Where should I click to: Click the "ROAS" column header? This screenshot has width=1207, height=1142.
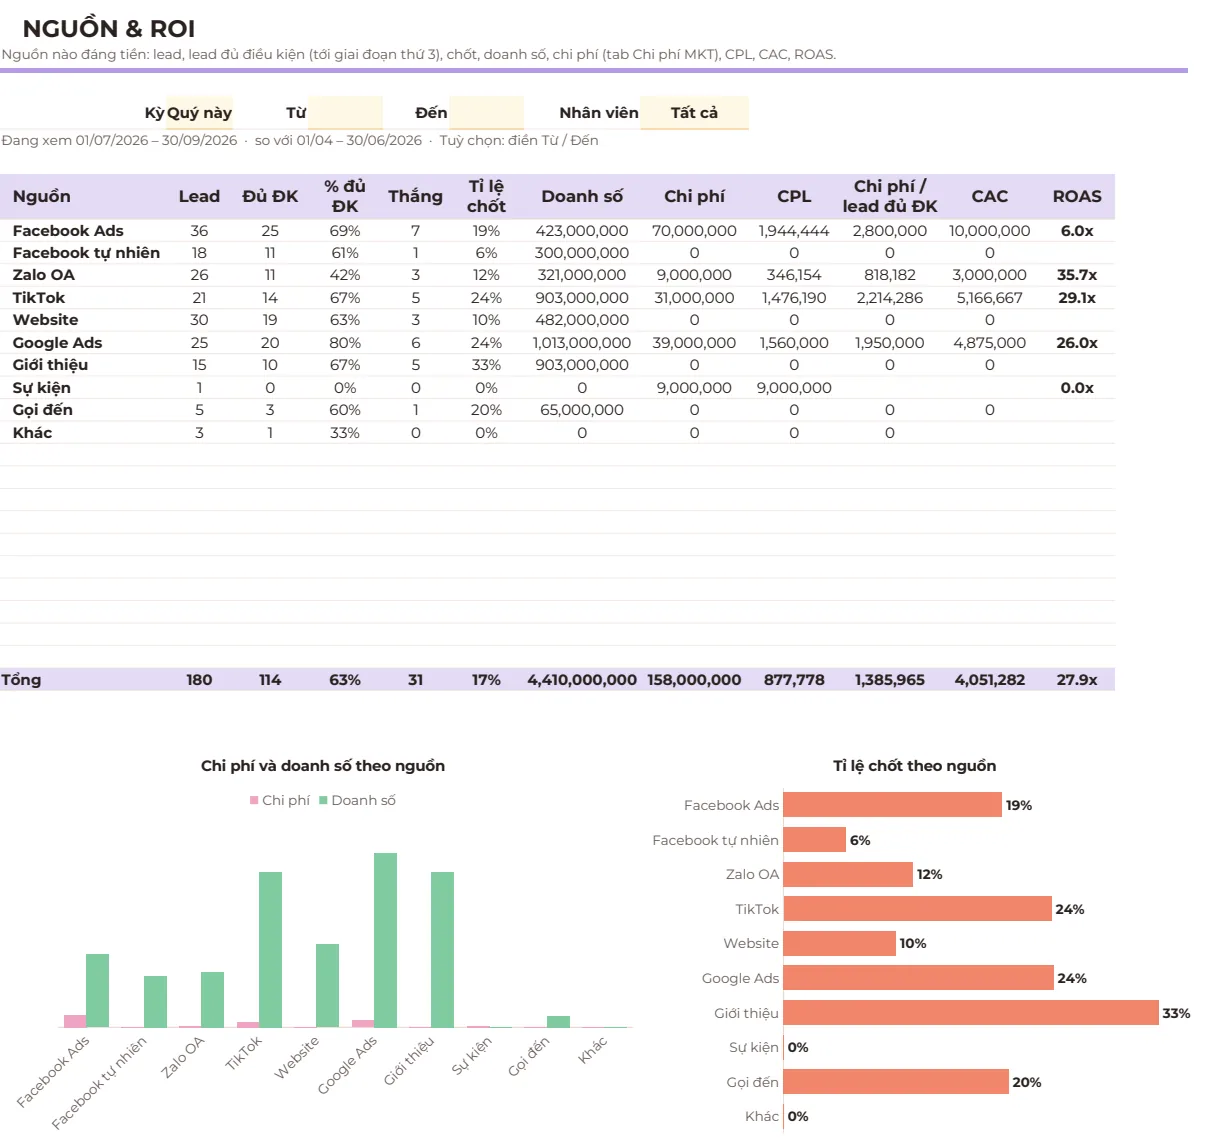click(x=1077, y=196)
